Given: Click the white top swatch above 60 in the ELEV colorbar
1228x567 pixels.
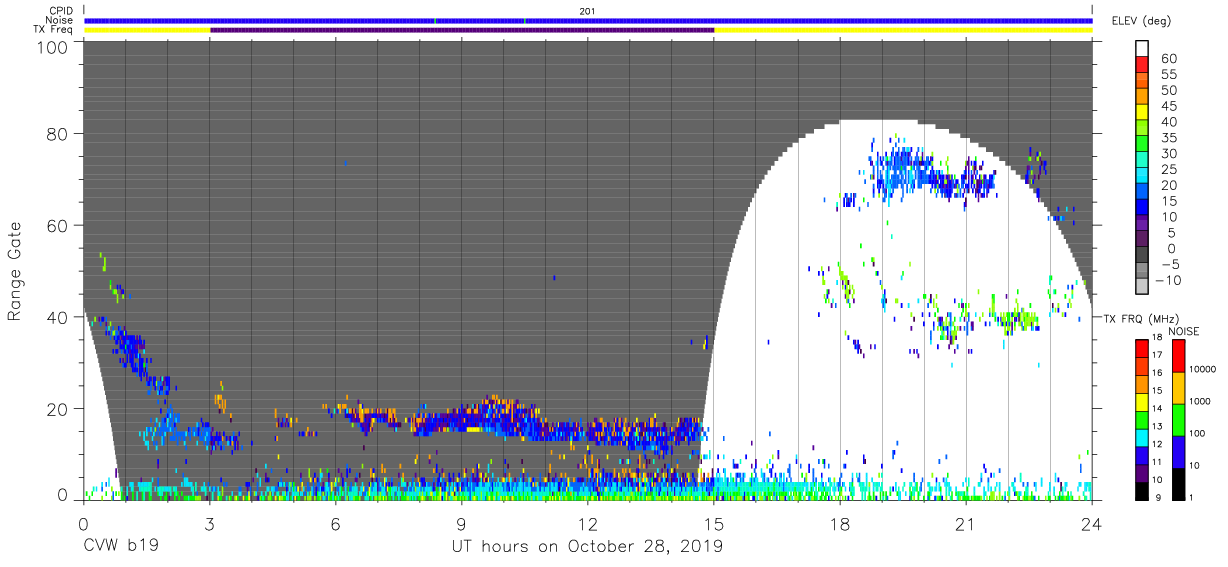Looking at the screenshot, I should click(1143, 49).
